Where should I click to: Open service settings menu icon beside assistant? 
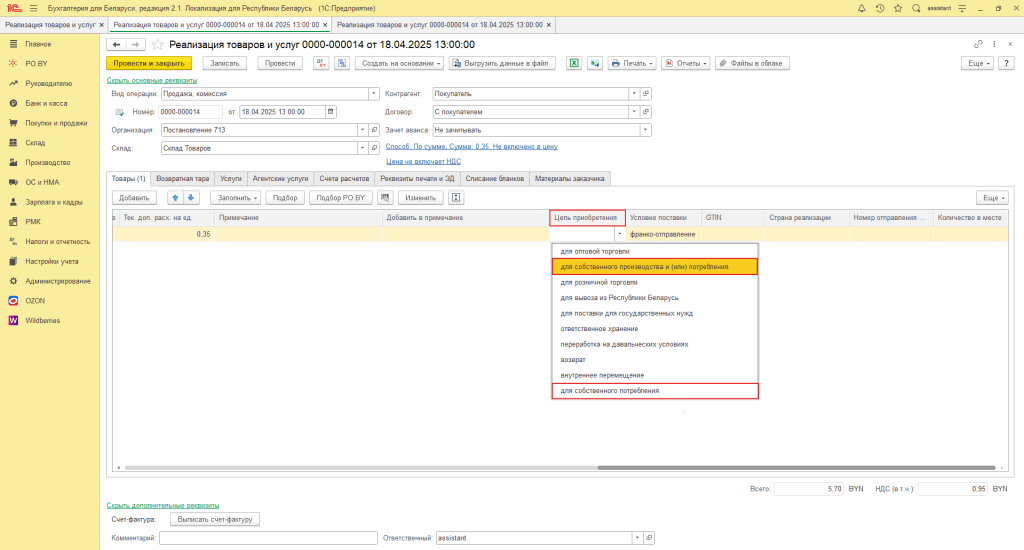click(x=962, y=8)
